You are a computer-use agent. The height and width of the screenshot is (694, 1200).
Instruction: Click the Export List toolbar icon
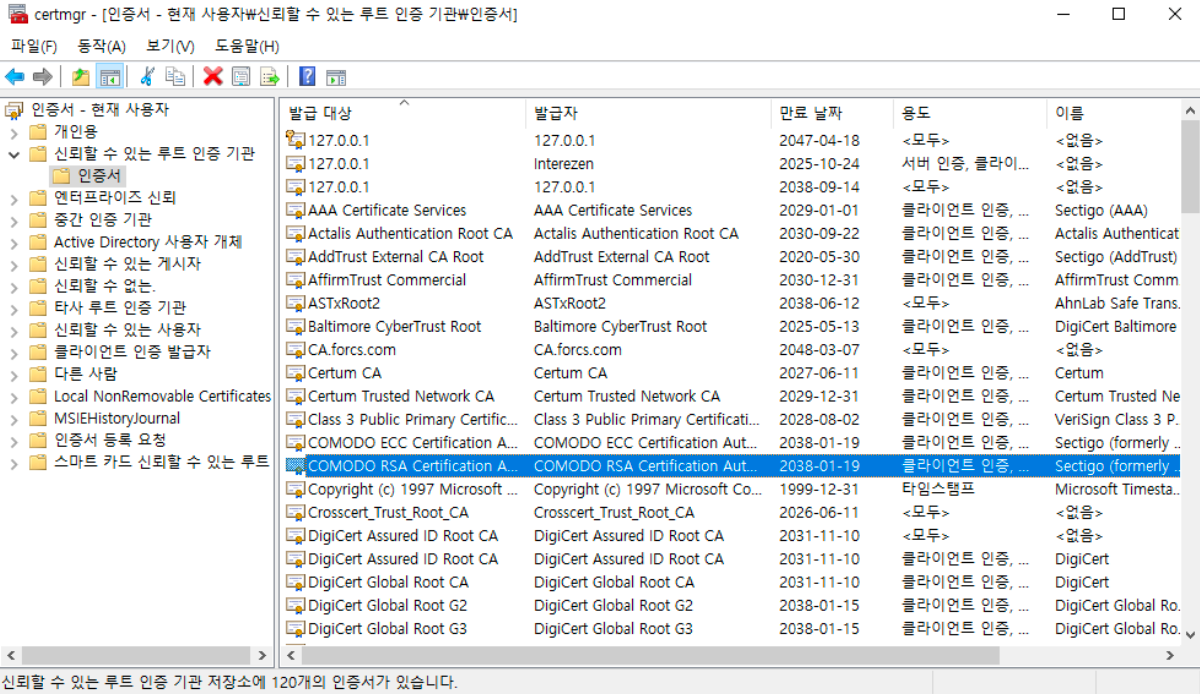point(270,77)
